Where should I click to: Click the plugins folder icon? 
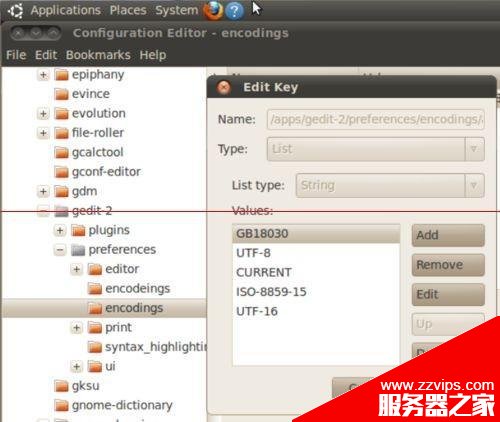coord(78,230)
